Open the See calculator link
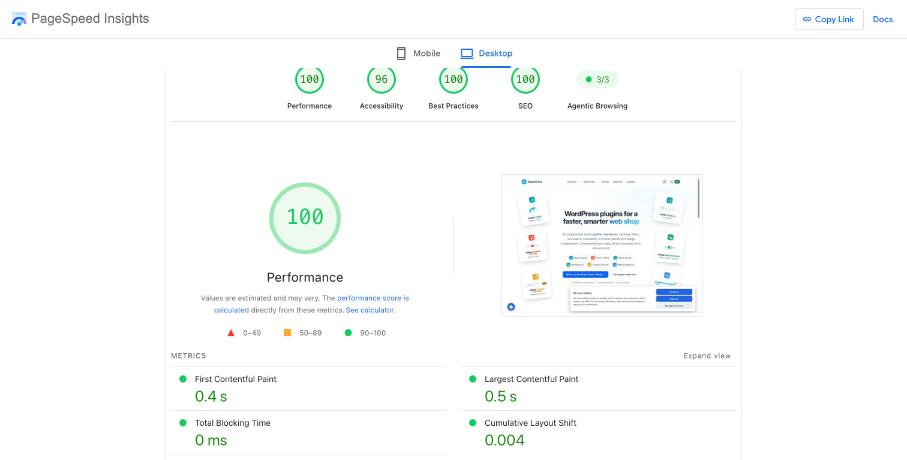 click(x=370, y=310)
